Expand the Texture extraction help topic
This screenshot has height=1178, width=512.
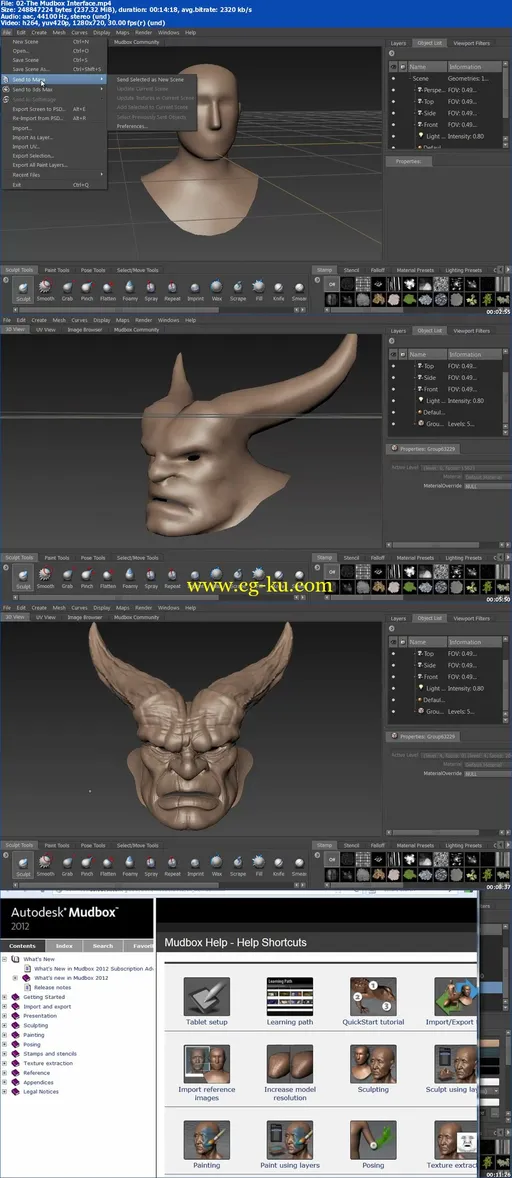pos(5,1063)
